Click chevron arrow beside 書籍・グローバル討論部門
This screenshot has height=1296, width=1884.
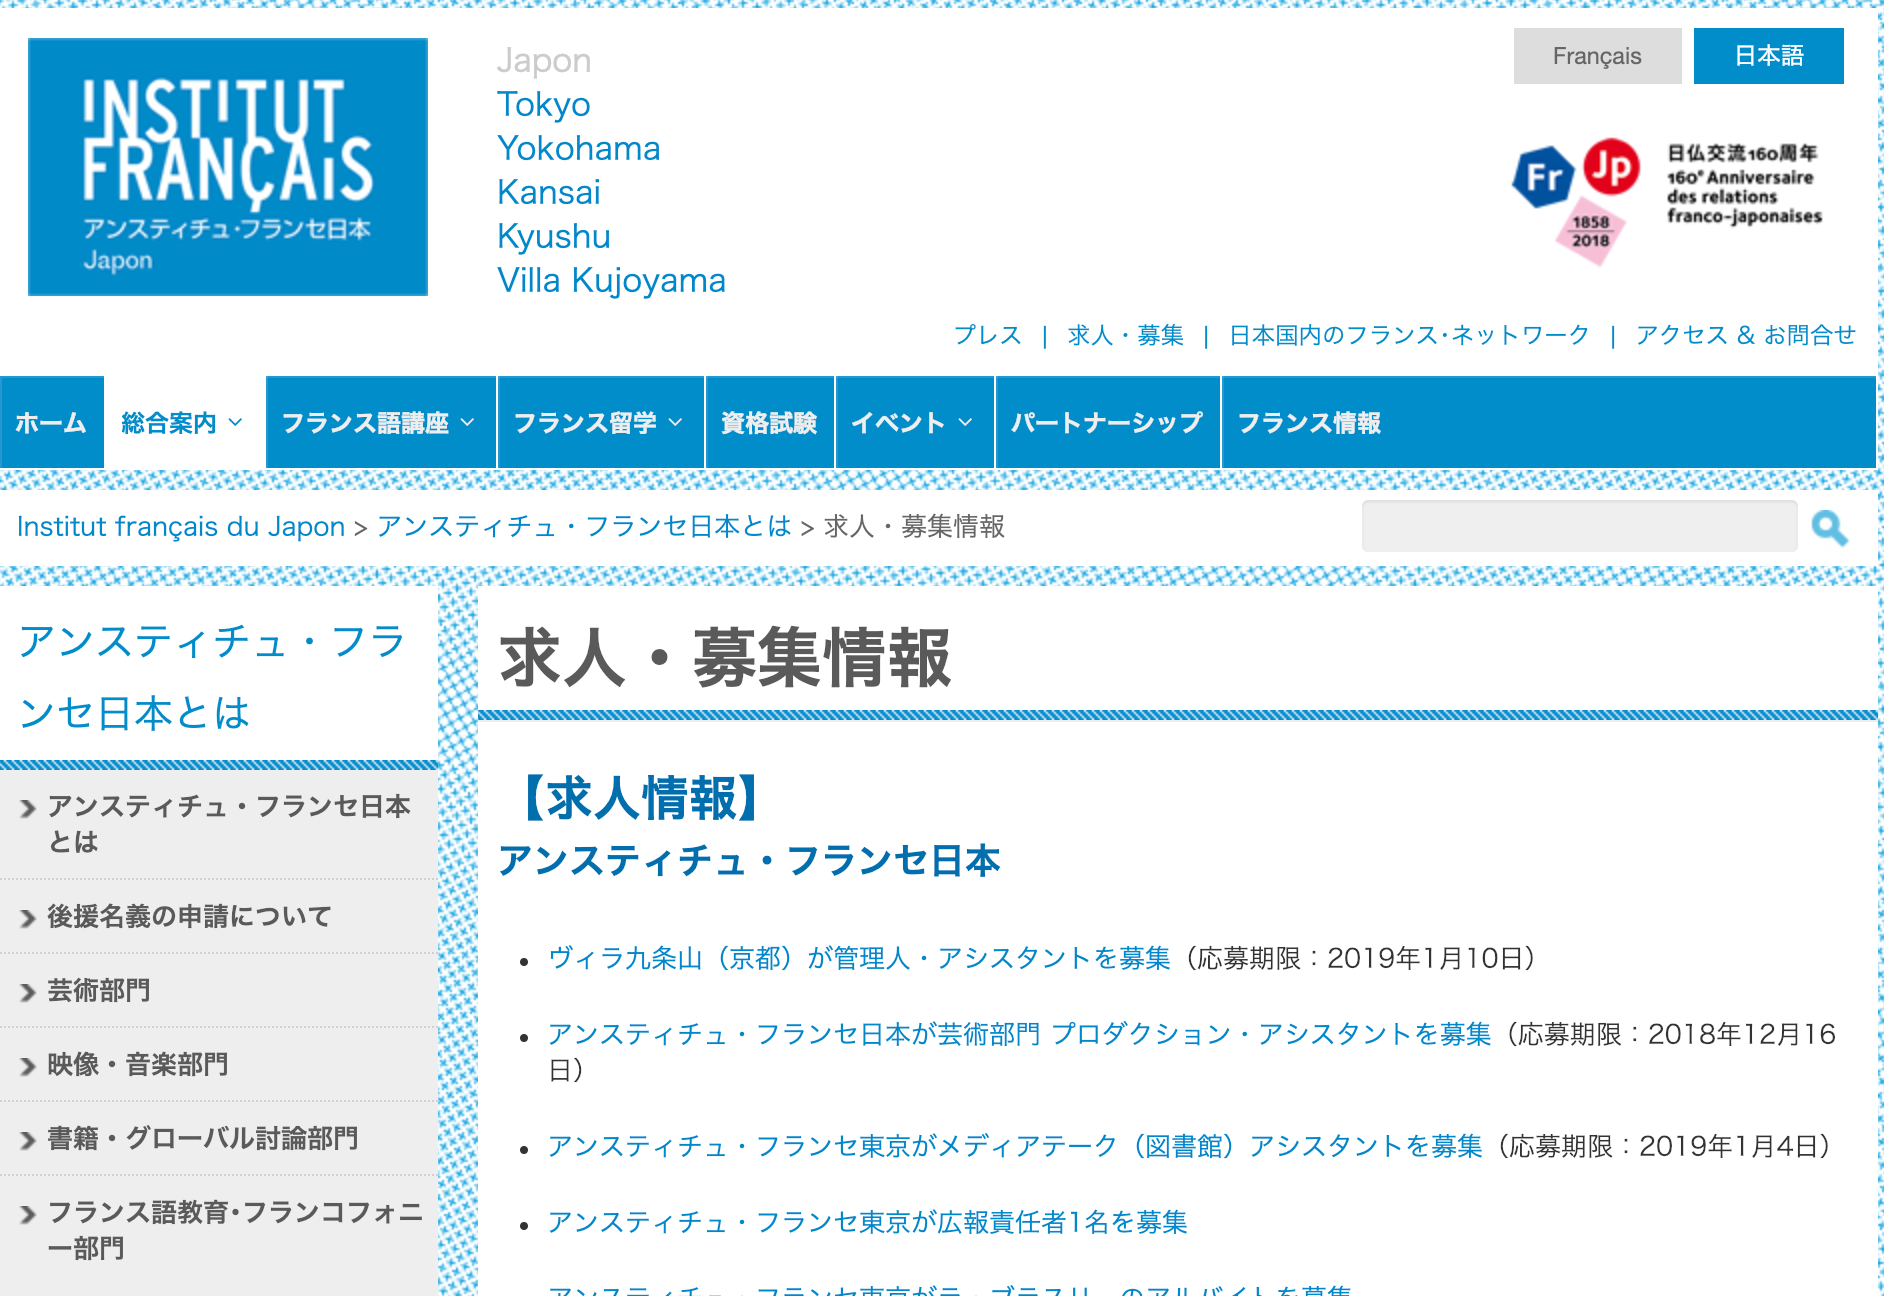[28, 1140]
